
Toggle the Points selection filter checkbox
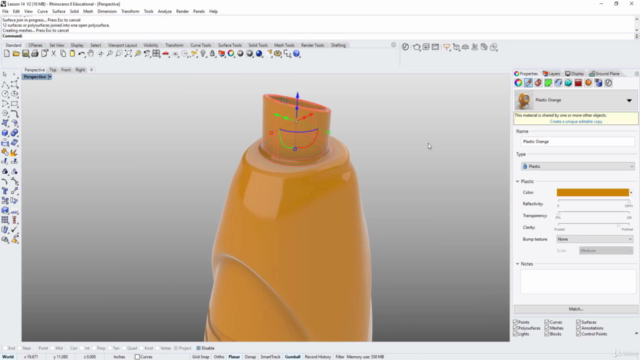click(515, 322)
